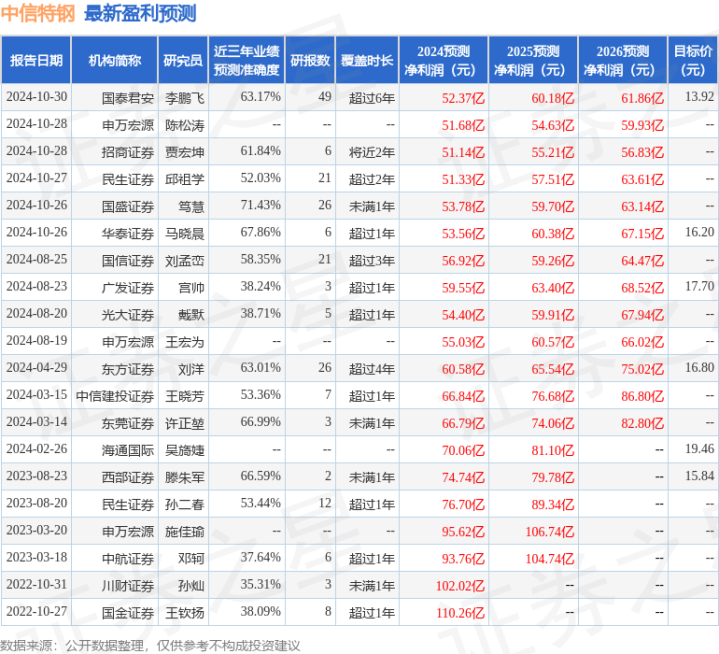Click 2026 forecast 67.94亿
Screen dimensions: 719x654
coord(642,315)
